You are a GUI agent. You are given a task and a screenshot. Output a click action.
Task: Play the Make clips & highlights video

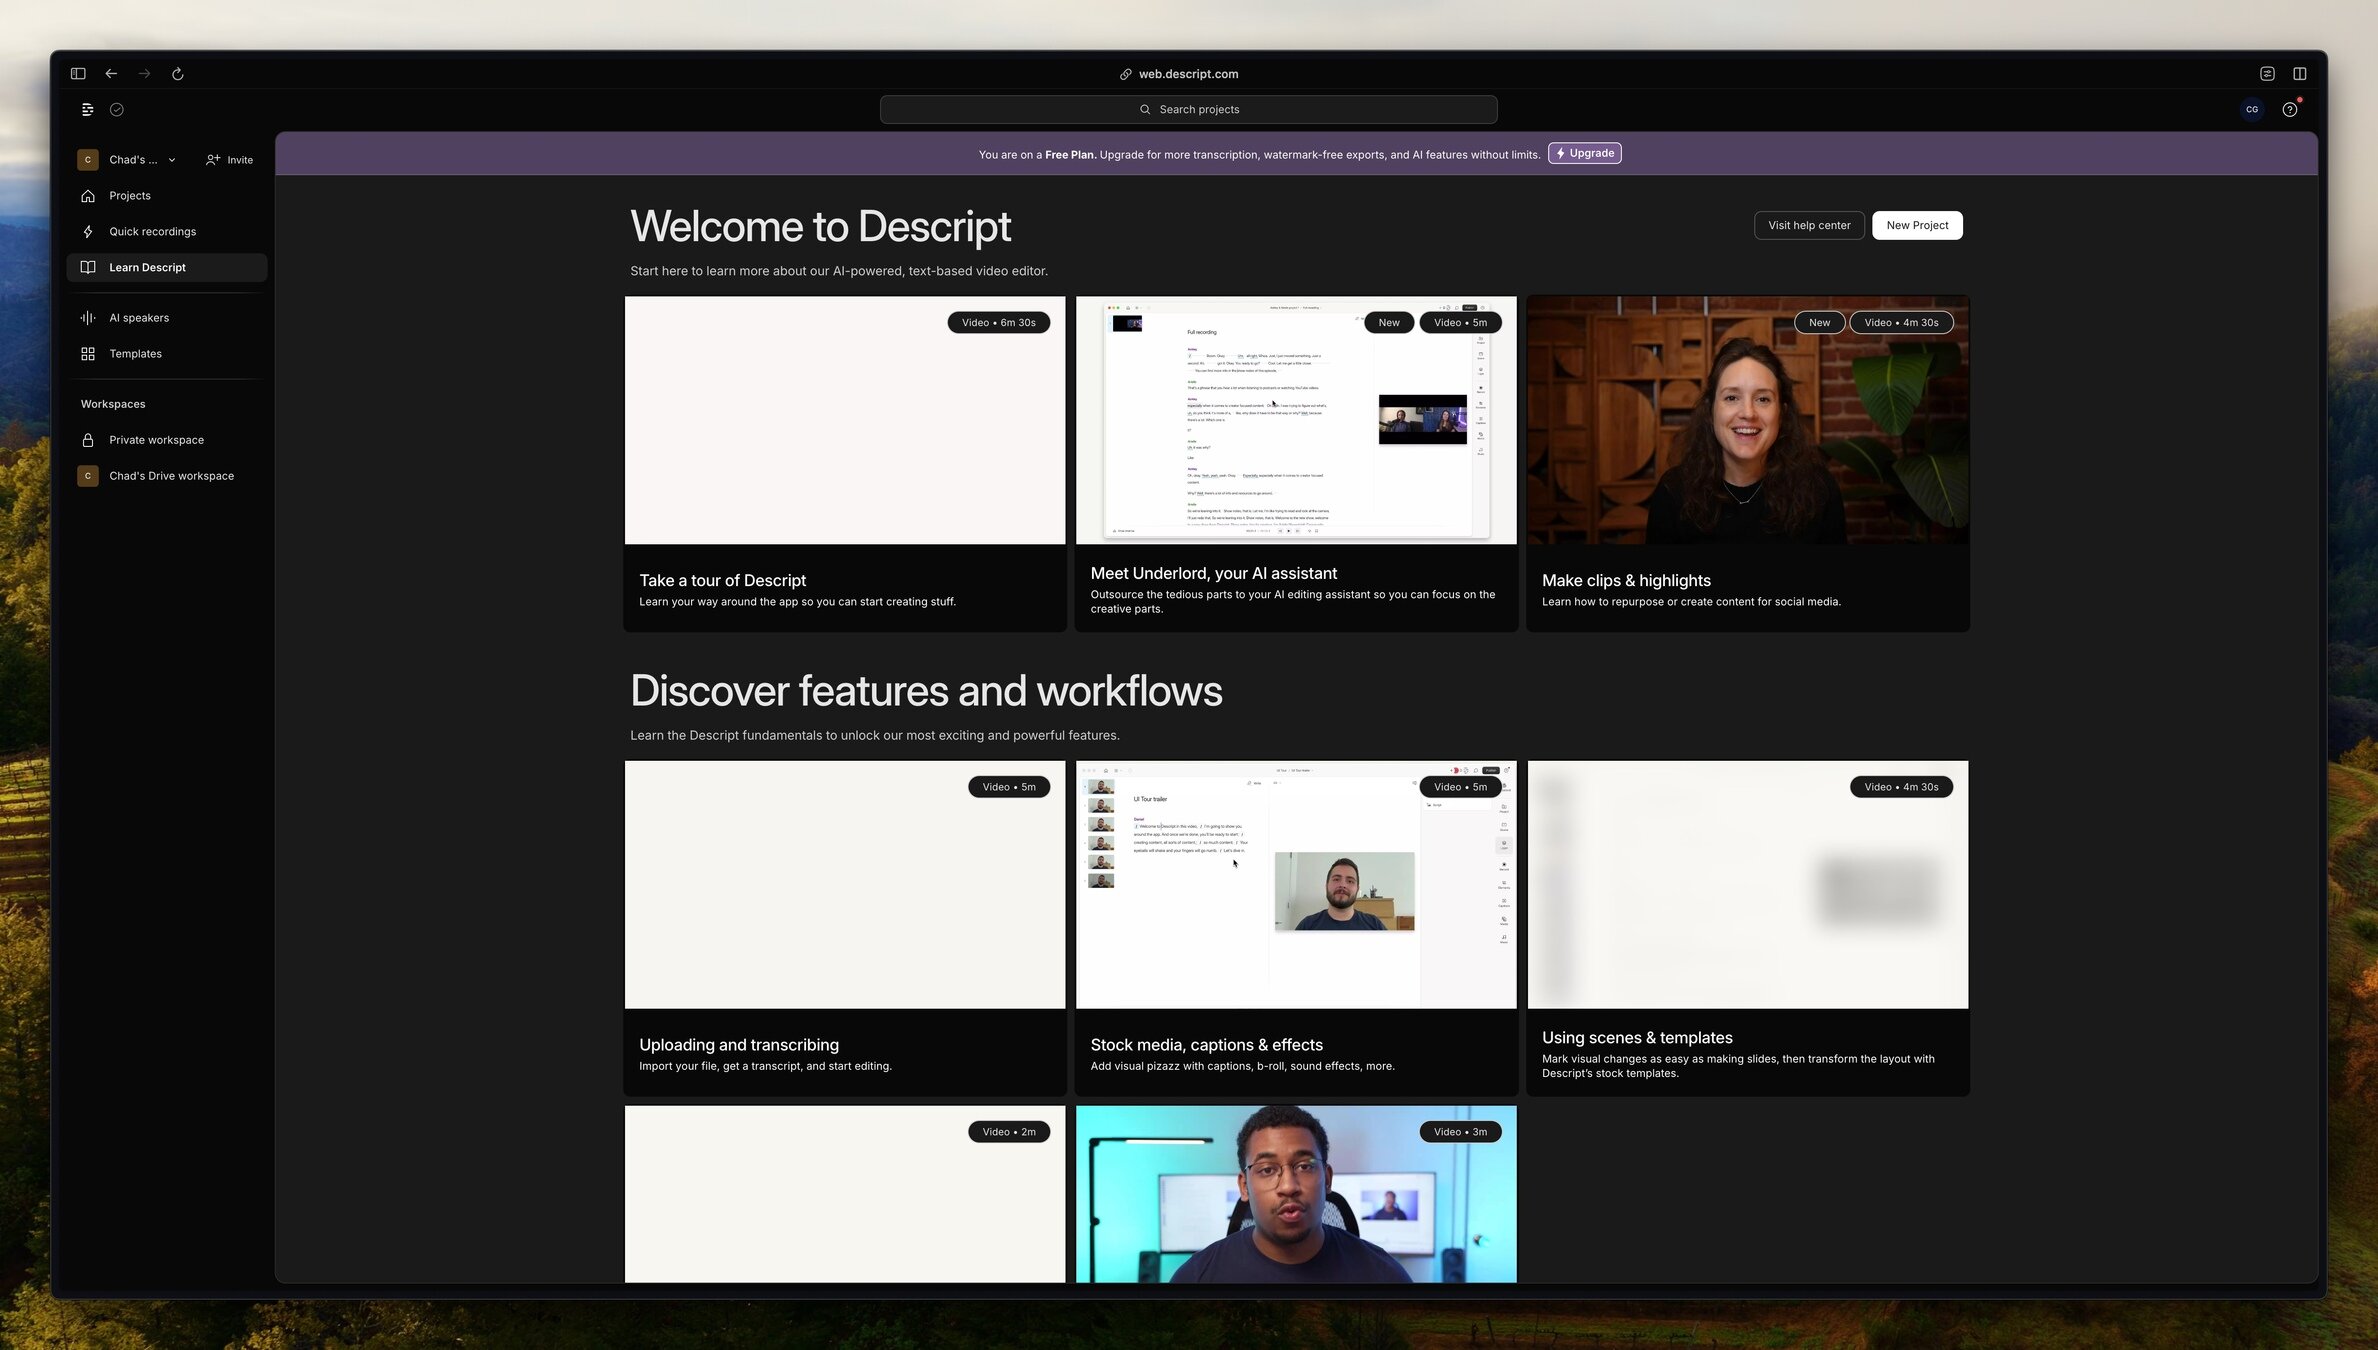1747,420
